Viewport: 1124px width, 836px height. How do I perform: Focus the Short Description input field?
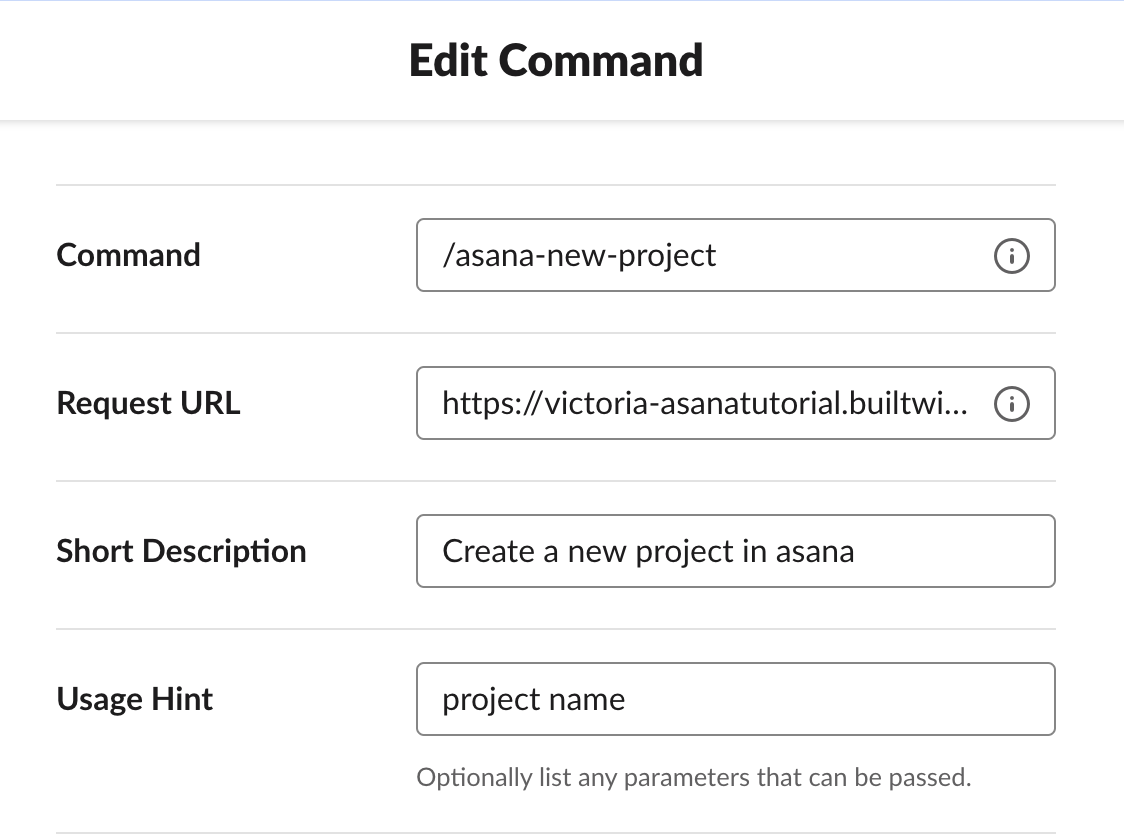pyautogui.click(x=735, y=551)
